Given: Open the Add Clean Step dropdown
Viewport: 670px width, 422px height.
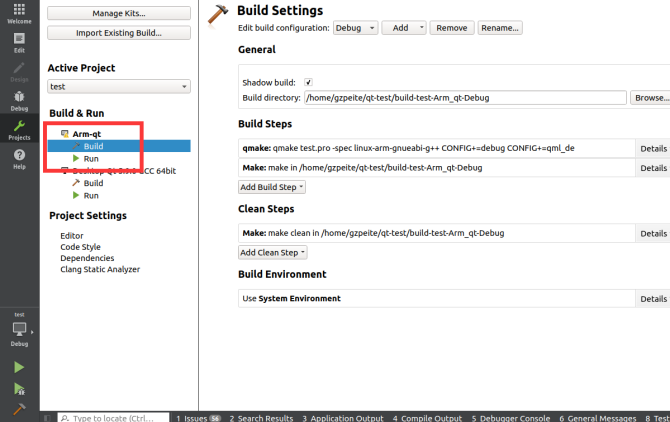Looking at the screenshot, I should point(273,253).
